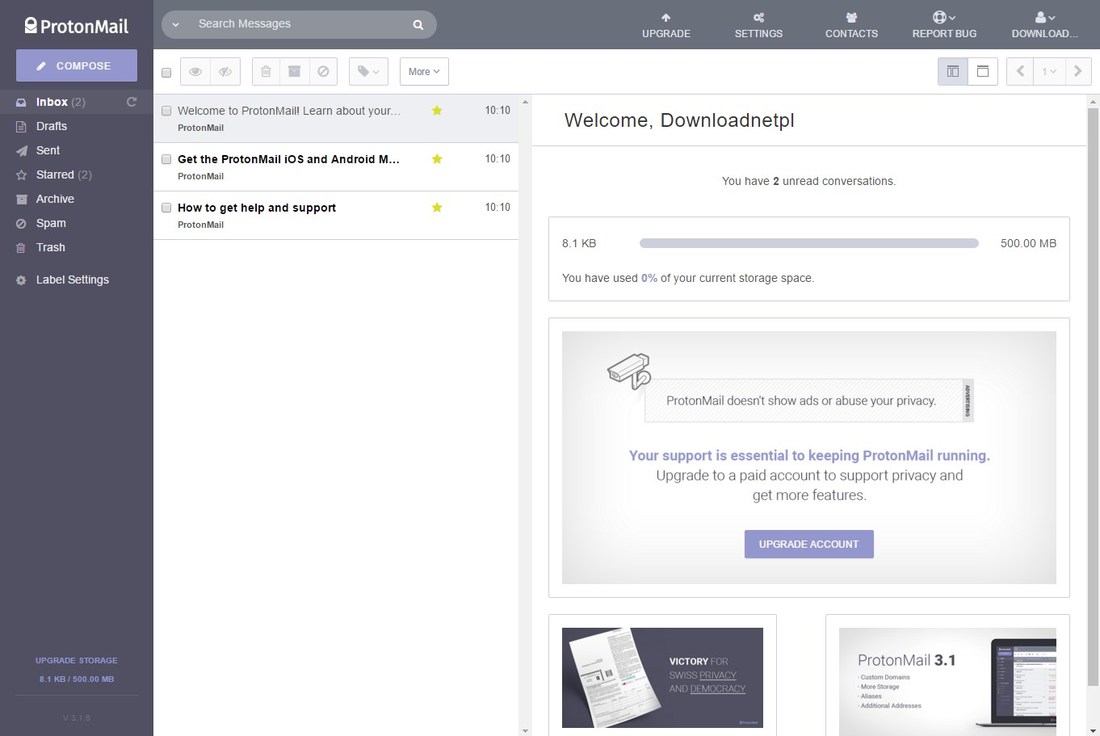Viewport: 1100px width, 736px height.
Task: Click the Archive folder icon in sidebar
Action: click(x=21, y=199)
